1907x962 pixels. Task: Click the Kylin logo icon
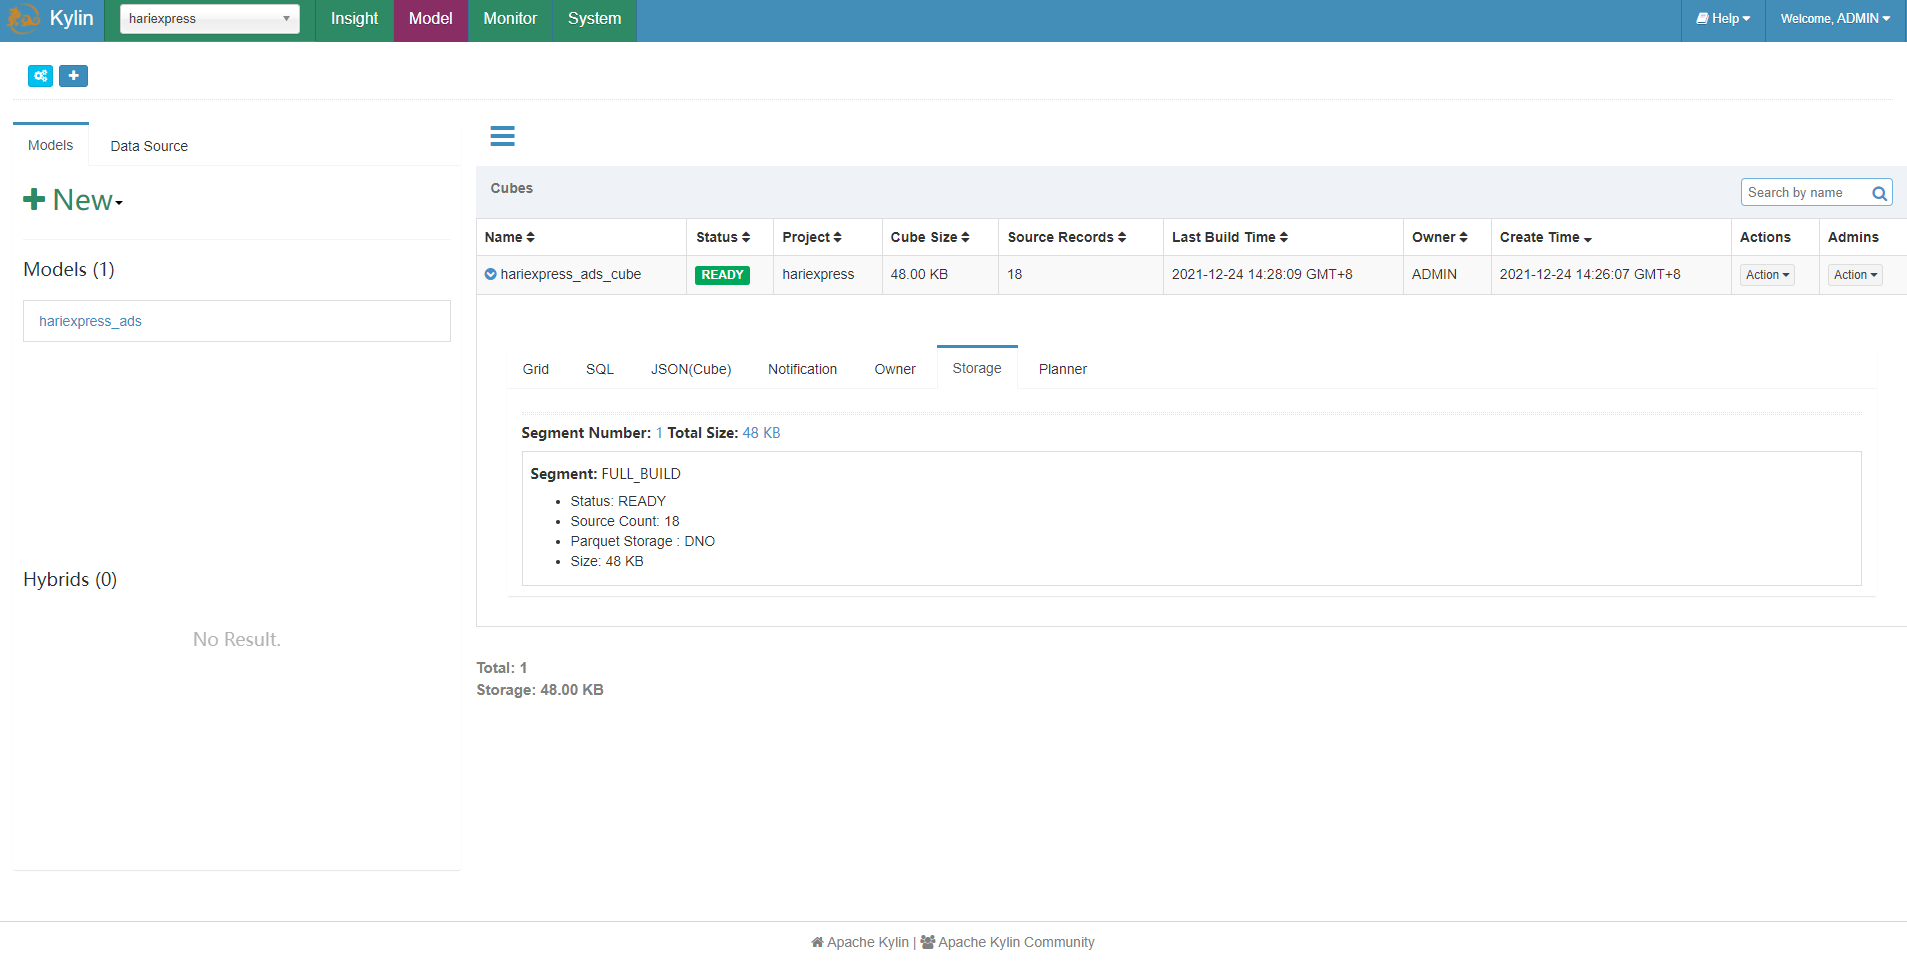24,18
